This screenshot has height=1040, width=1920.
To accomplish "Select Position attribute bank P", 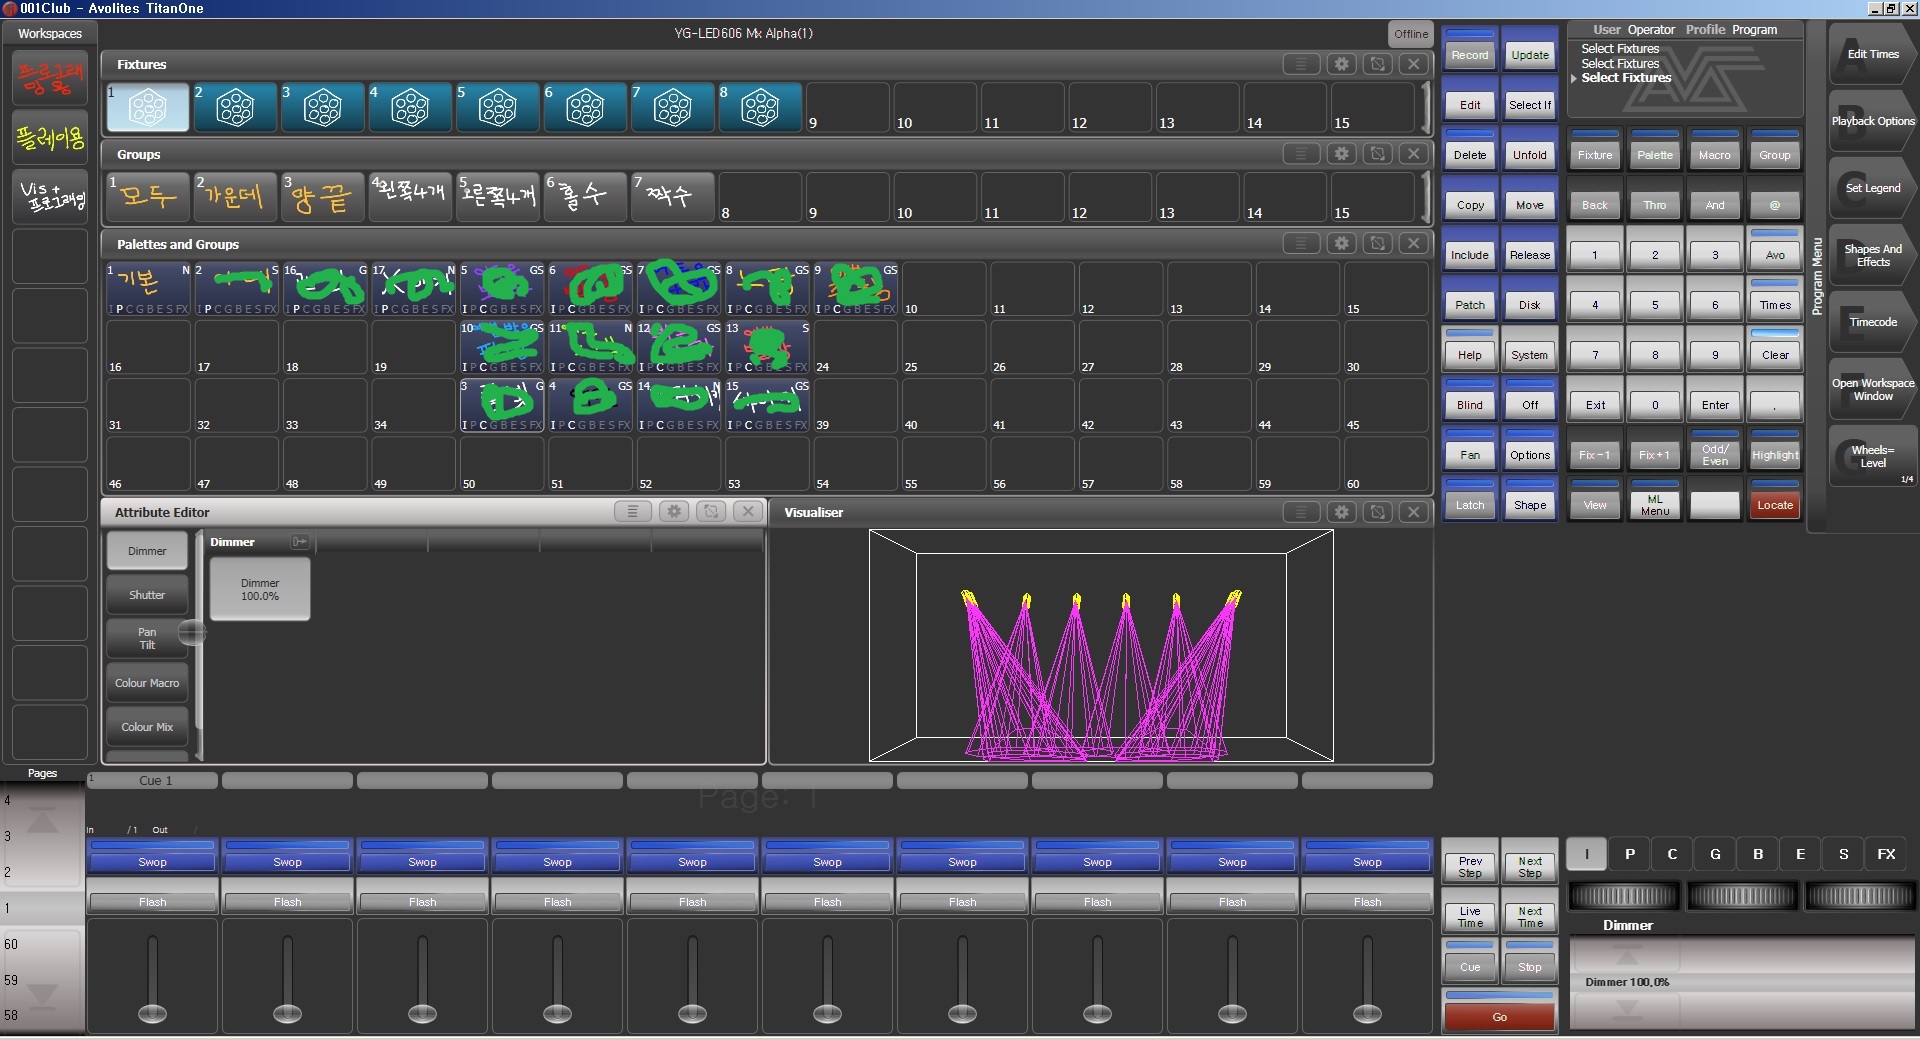I will pyautogui.click(x=1630, y=854).
